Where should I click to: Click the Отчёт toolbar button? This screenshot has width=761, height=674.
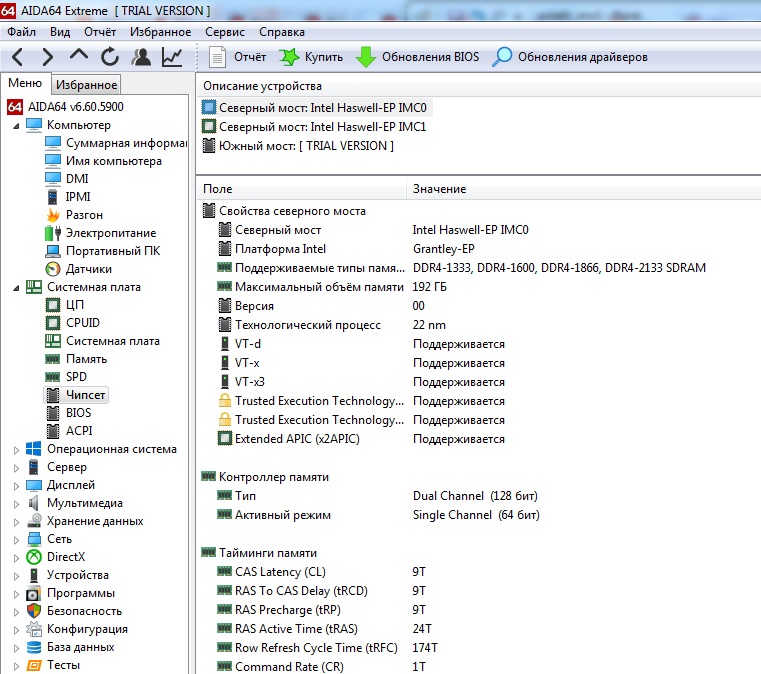(237, 57)
